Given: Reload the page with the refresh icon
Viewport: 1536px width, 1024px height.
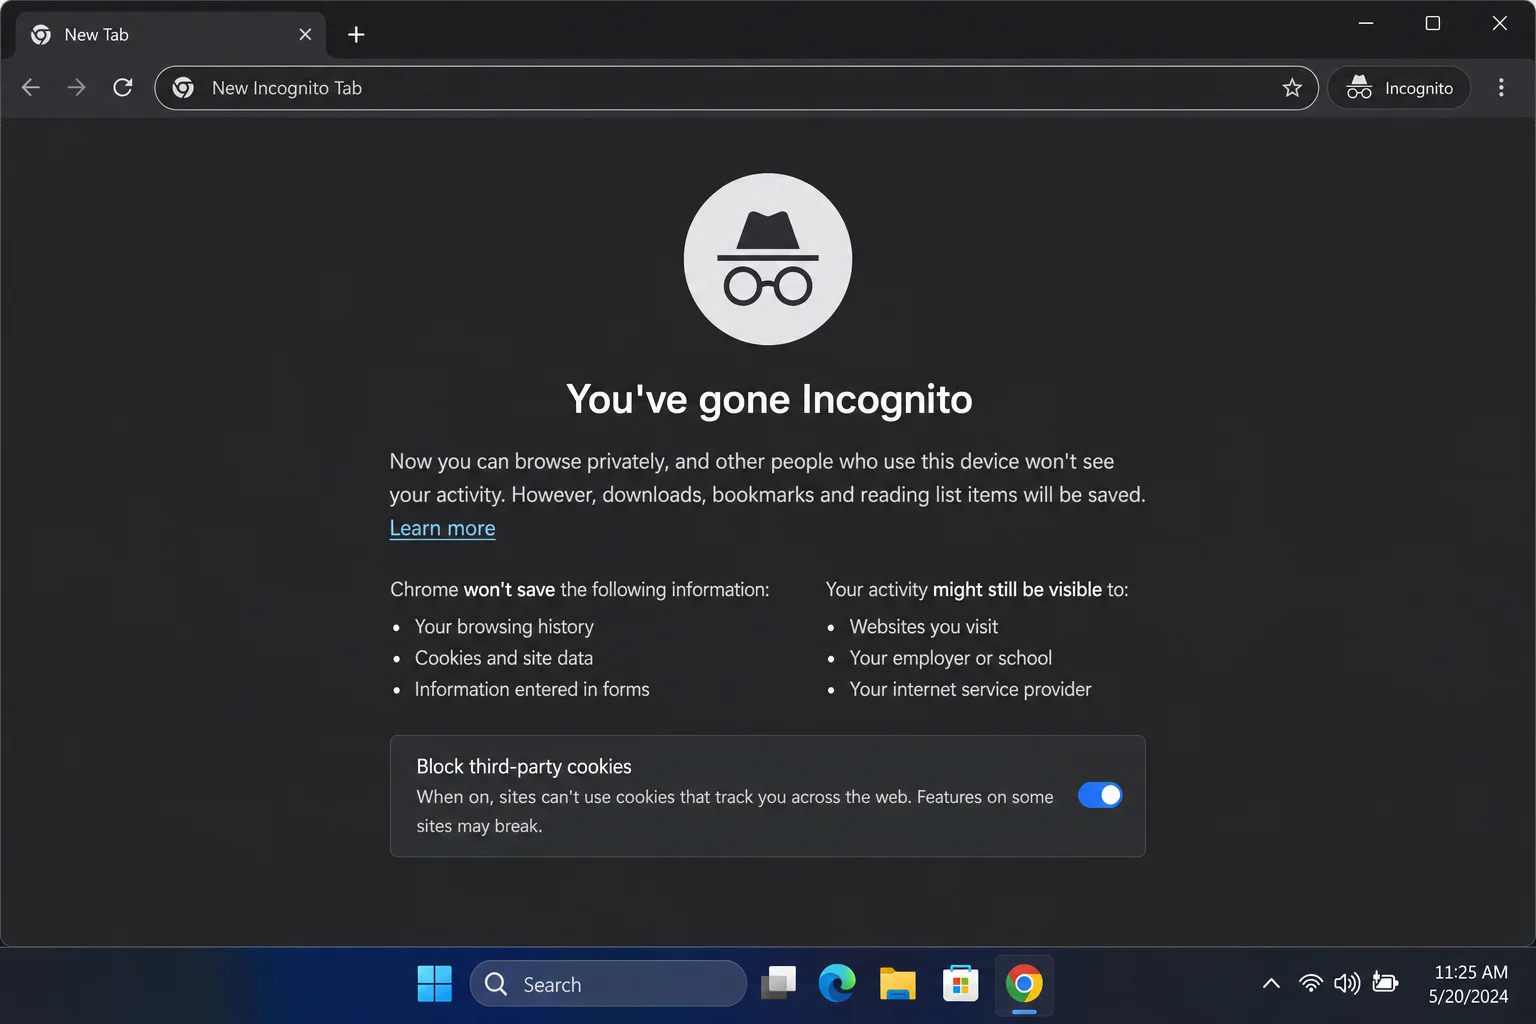Looking at the screenshot, I should click(122, 88).
